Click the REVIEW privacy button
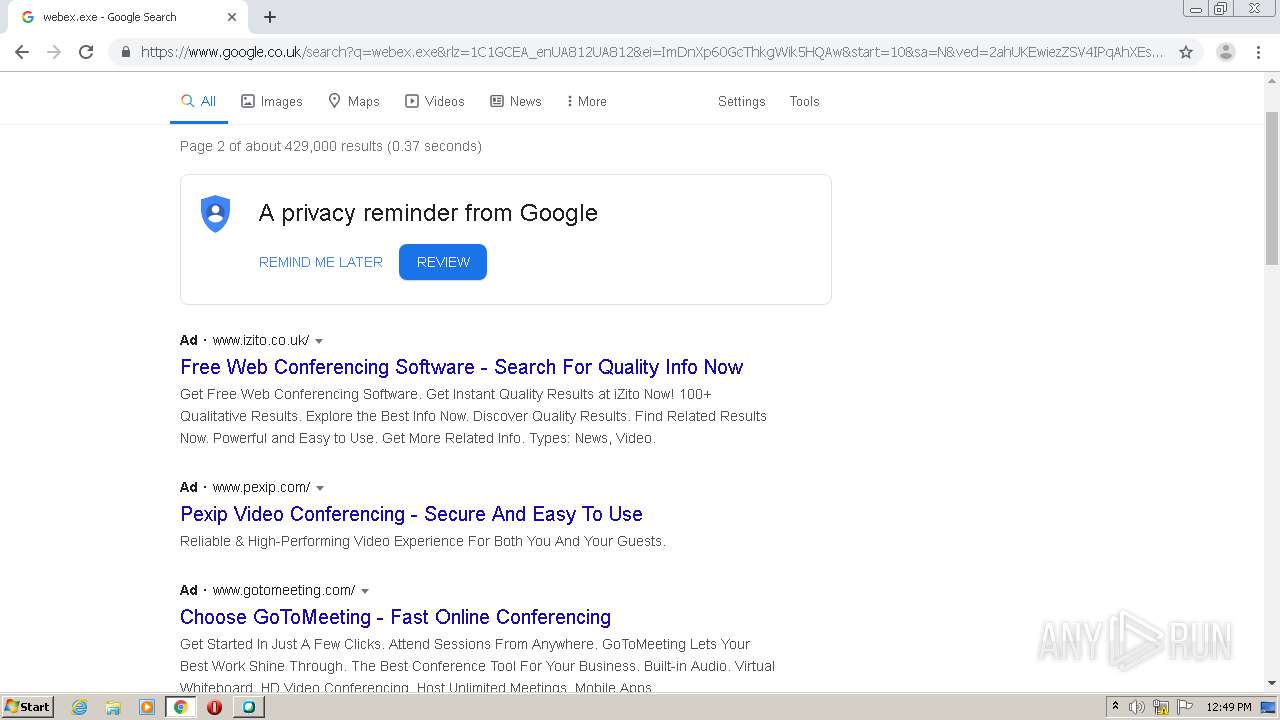Image resolution: width=1280 pixels, height=720 pixels. (x=443, y=262)
